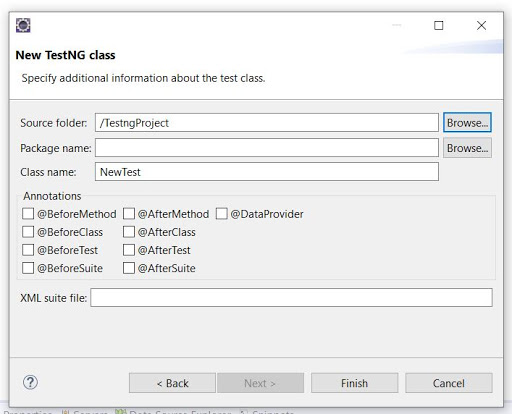The height and width of the screenshot is (414, 512).
Task: Click the Eclipse icon in the dialog title bar
Action: click(23, 25)
